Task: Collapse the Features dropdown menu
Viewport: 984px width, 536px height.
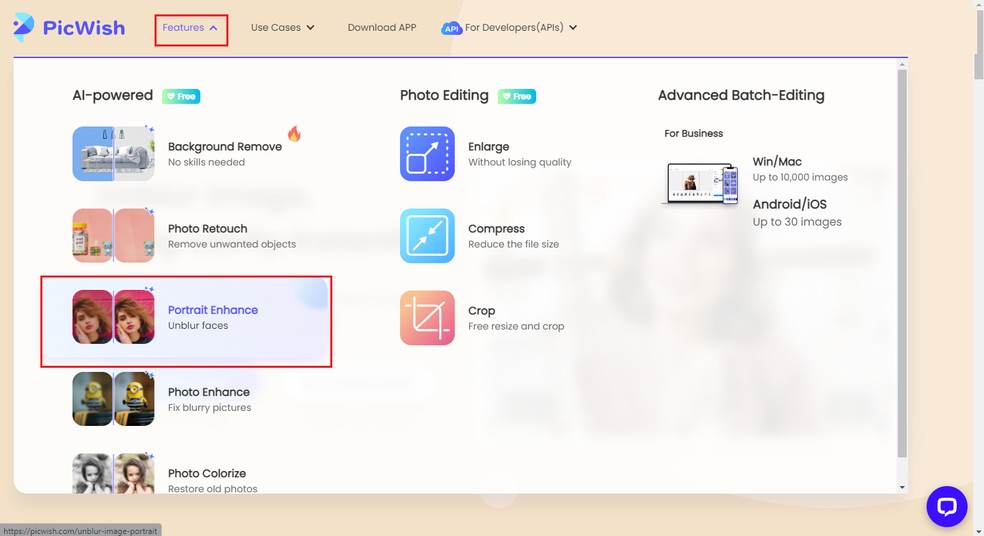Action: [x=191, y=28]
